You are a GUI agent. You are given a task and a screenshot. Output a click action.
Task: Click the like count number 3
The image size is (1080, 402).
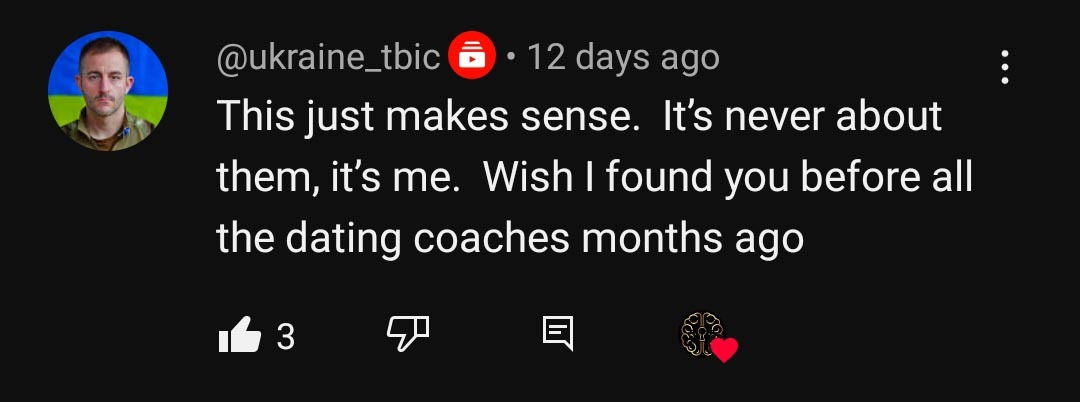[x=286, y=336]
